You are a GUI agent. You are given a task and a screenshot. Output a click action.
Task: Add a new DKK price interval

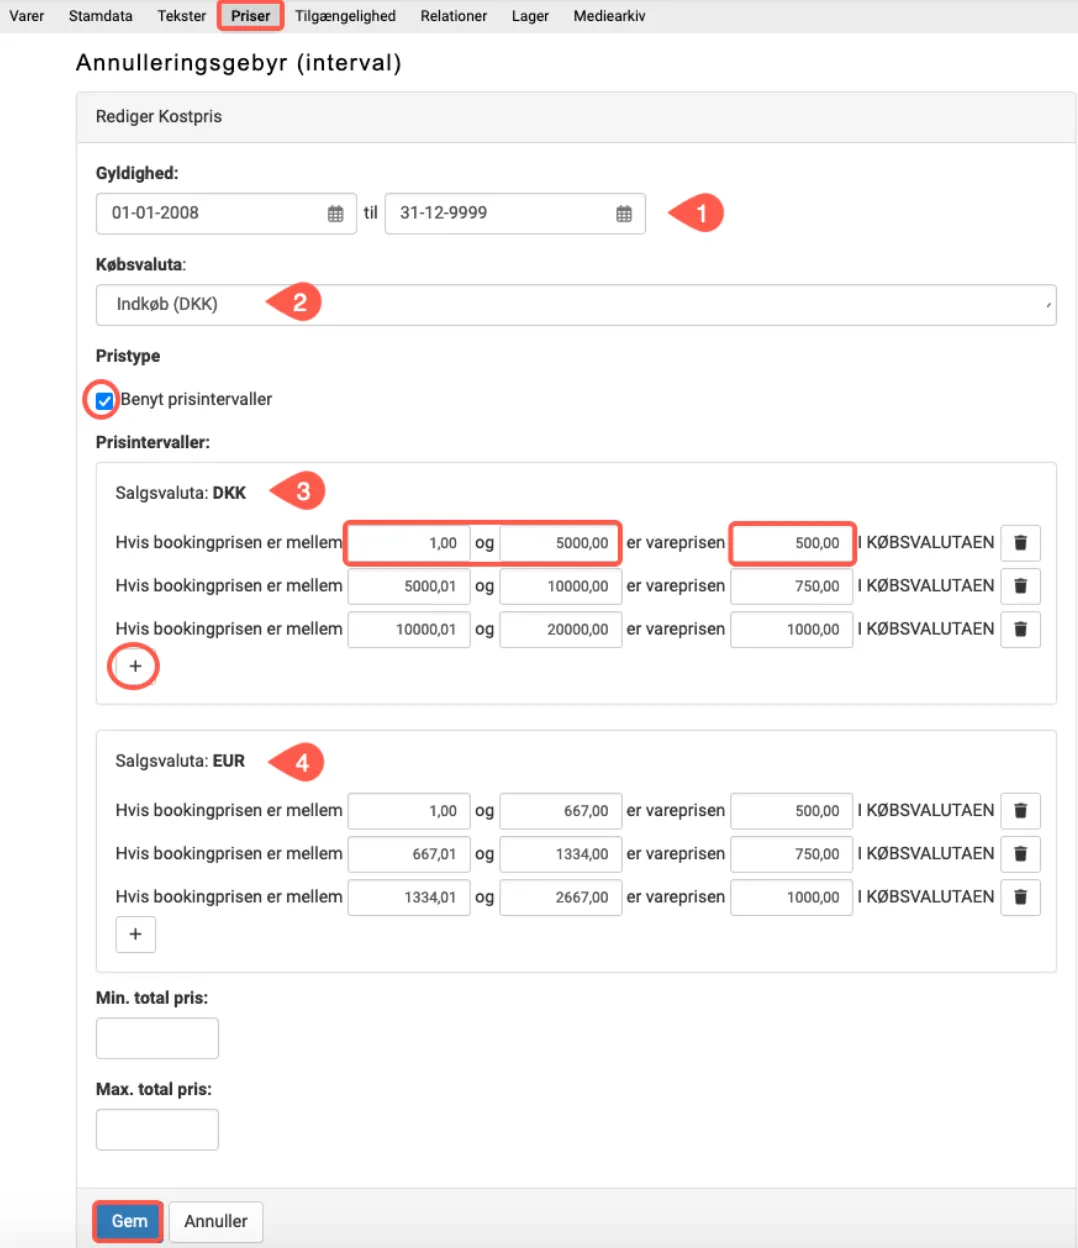pyautogui.click(x=135, y=666)
